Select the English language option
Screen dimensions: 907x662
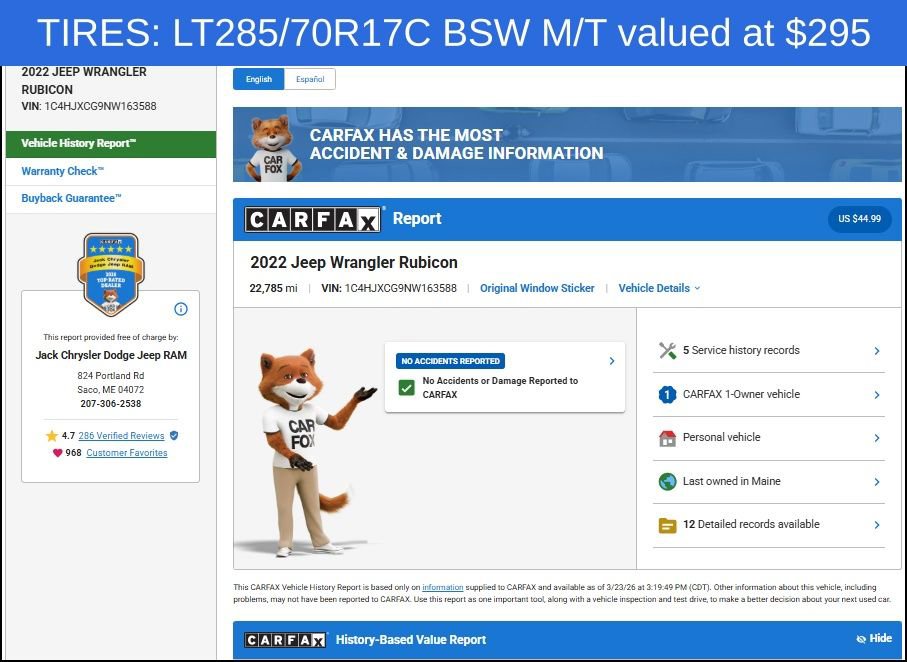[x=258, y=79]
